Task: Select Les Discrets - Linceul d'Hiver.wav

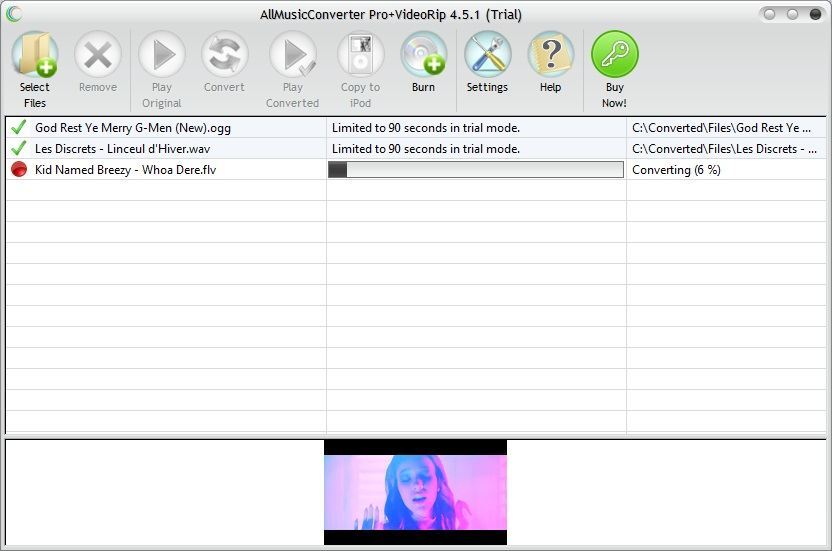Action: point(123,149)
